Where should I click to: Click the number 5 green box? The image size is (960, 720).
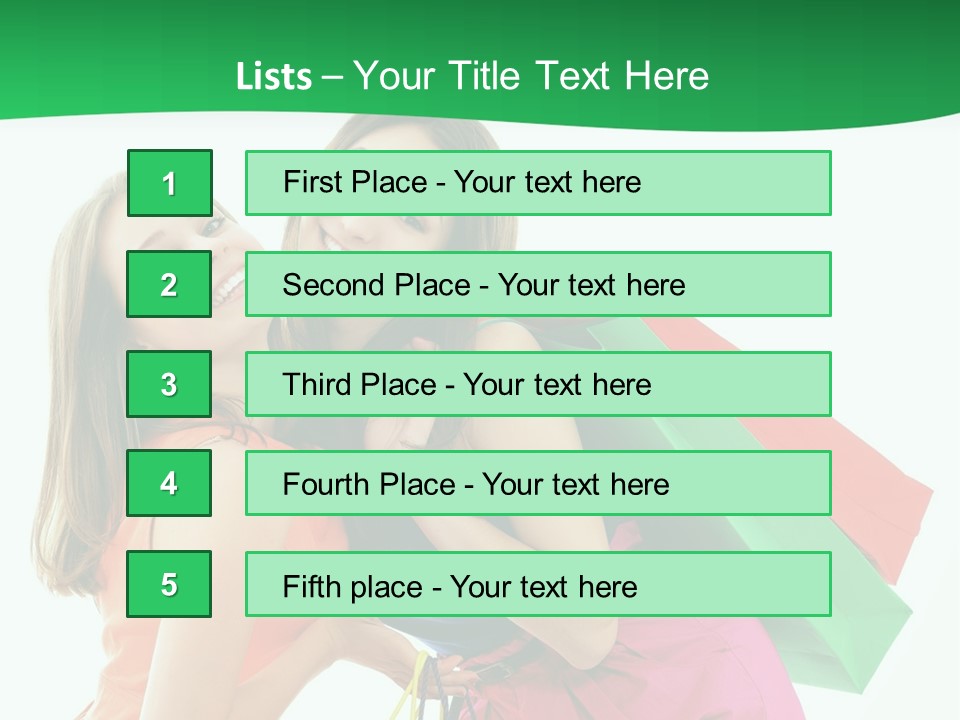click(x=169, y=584)
